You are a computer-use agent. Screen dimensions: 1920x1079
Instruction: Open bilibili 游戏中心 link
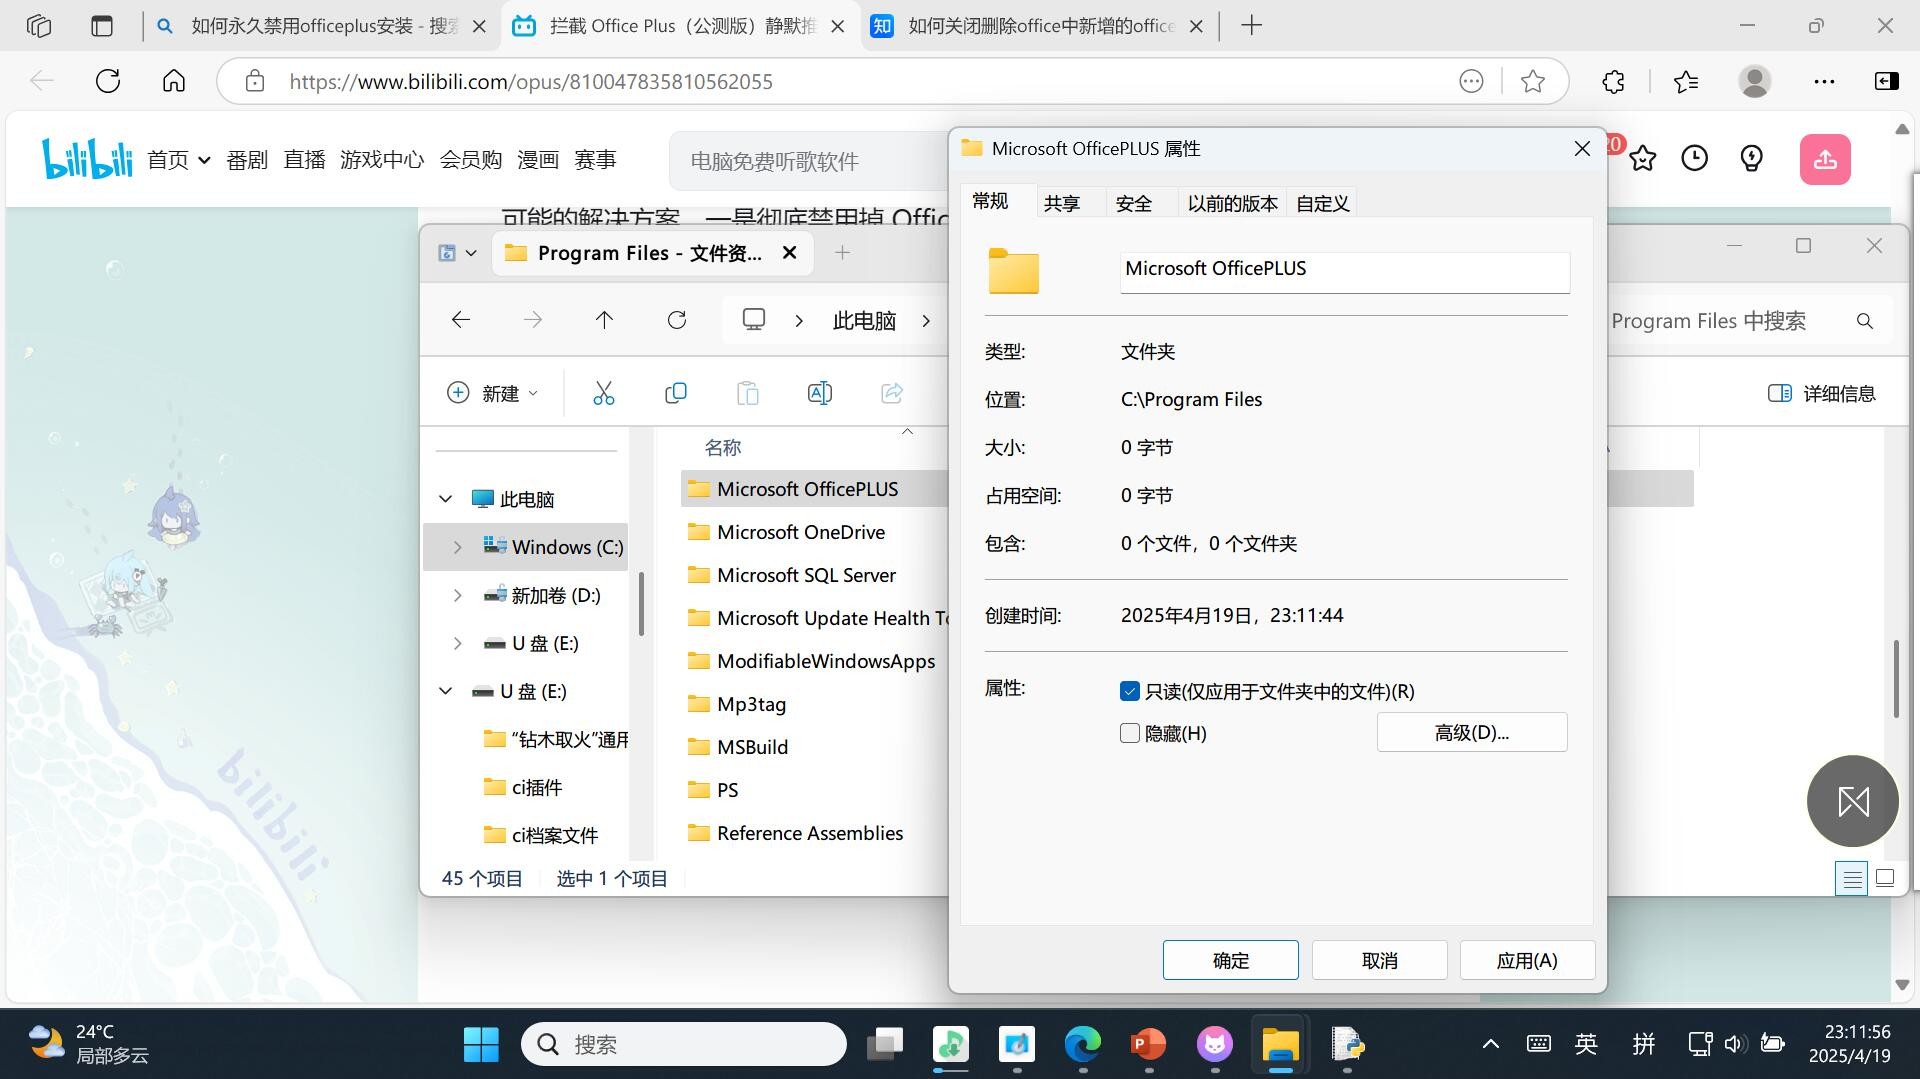click(382, 160)
